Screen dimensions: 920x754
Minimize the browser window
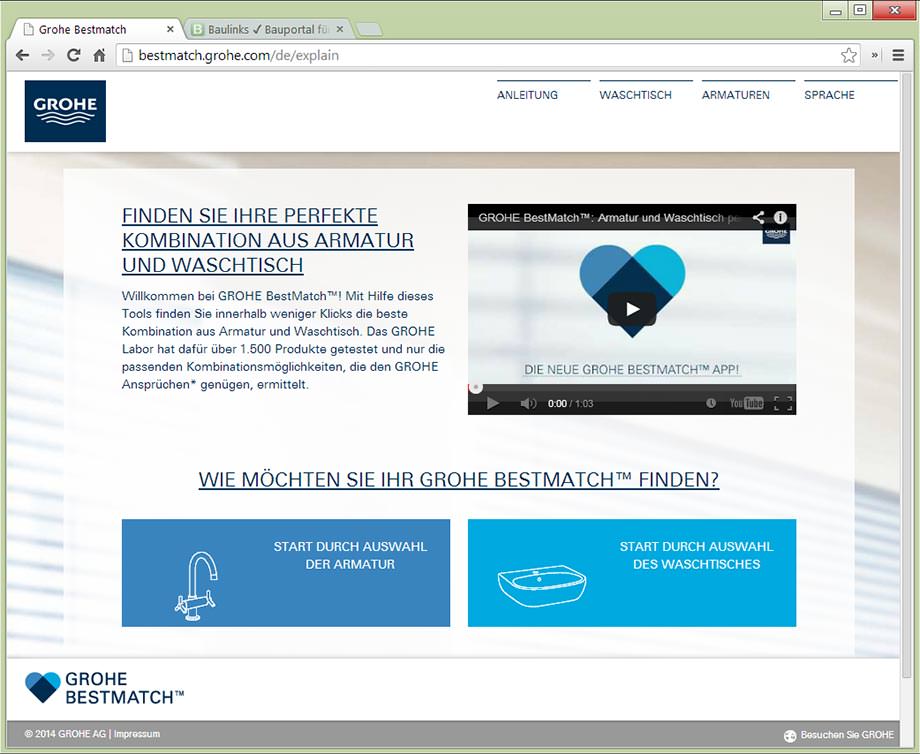pos(836,11)
